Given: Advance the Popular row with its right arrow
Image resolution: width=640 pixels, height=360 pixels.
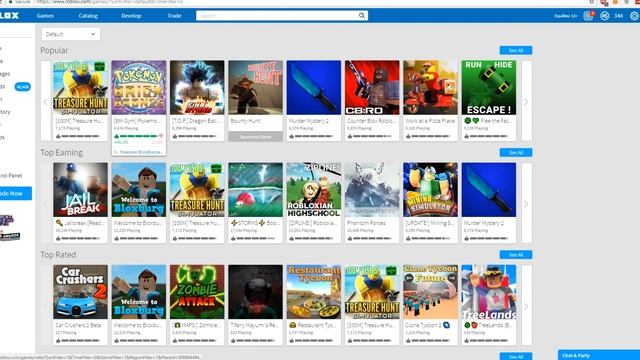Looking at the screenshot, I should click(x=526, y=102).
